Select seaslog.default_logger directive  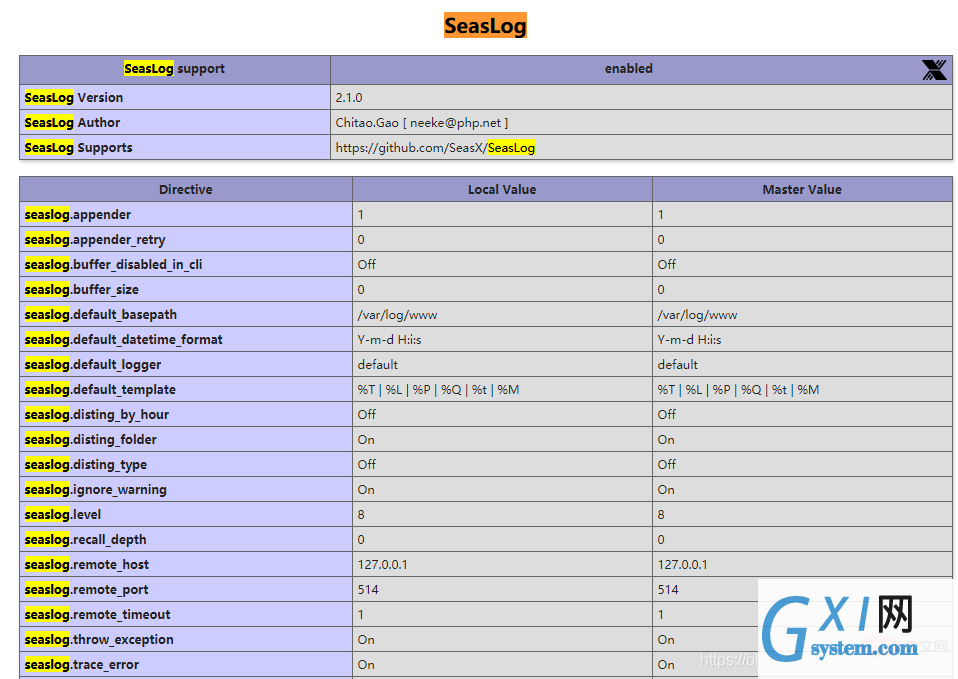tap(93, 365)
